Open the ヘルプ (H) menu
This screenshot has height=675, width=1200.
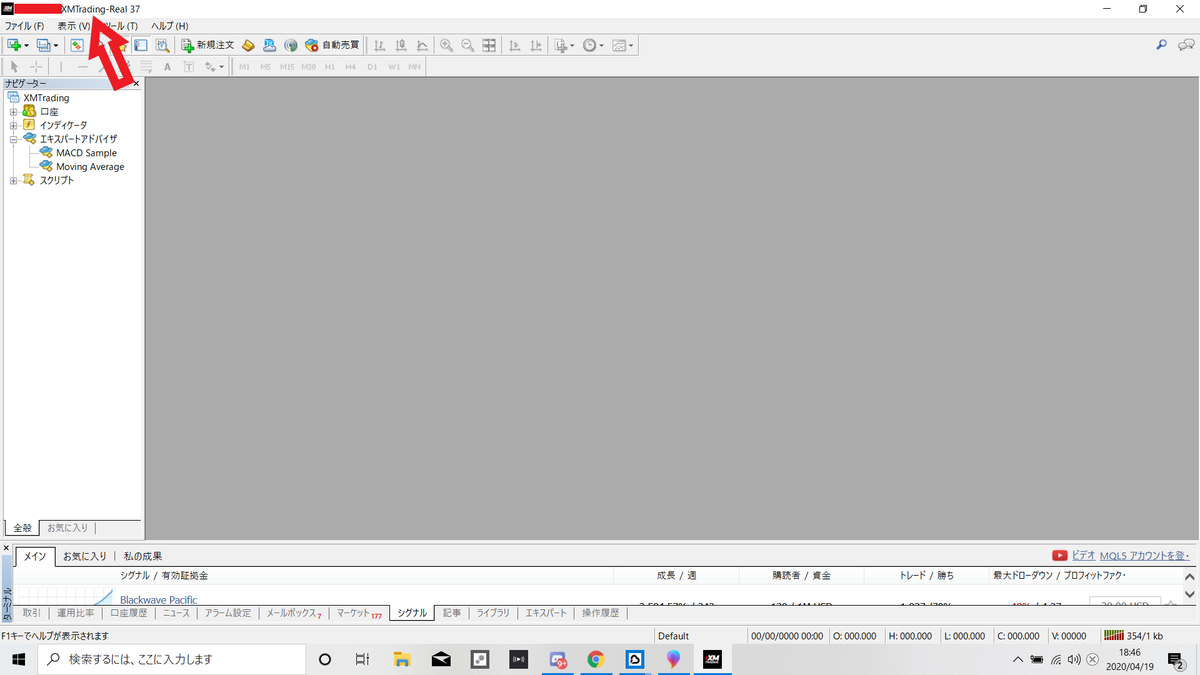[x=169, y=25]
